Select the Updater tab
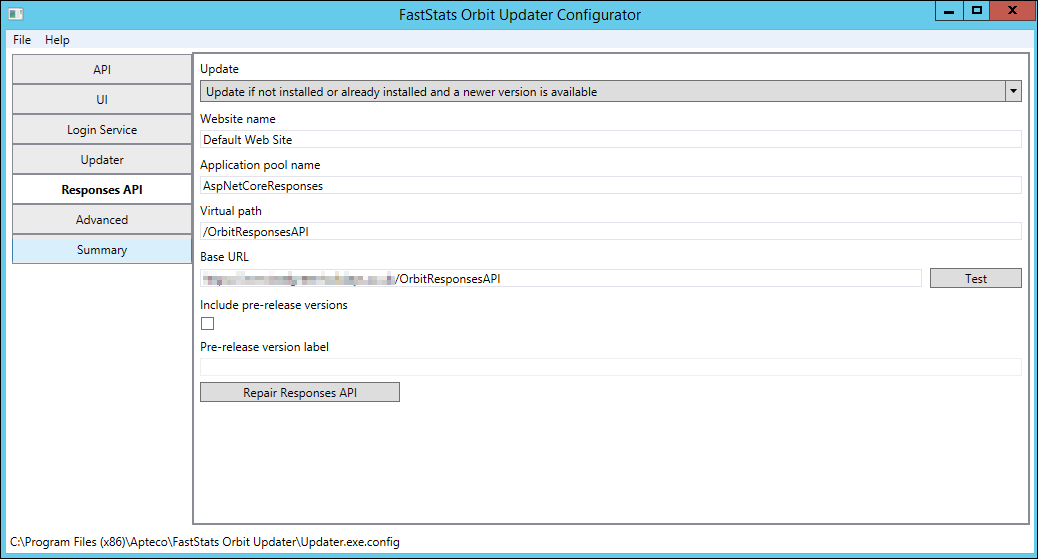This screenshot has height=559, width=1038. click(x=102, y=160)
